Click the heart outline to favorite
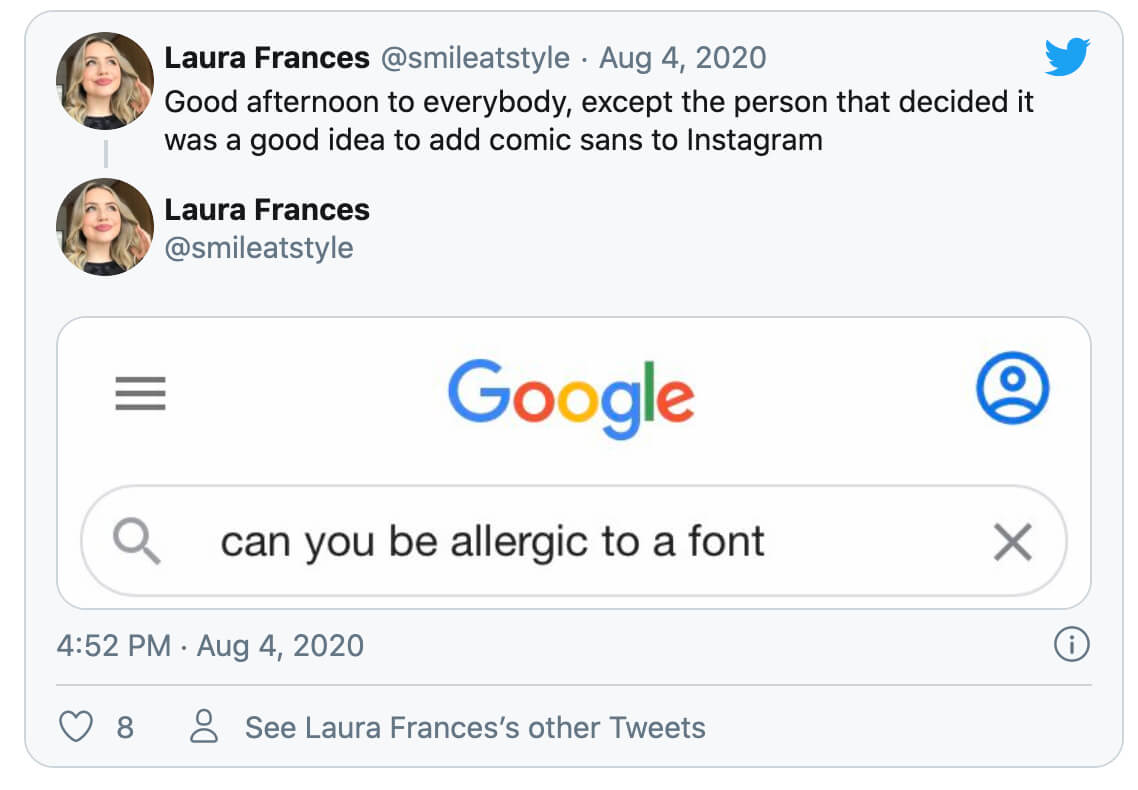This screenshot has height=790, width=1138. coord(76,728)
